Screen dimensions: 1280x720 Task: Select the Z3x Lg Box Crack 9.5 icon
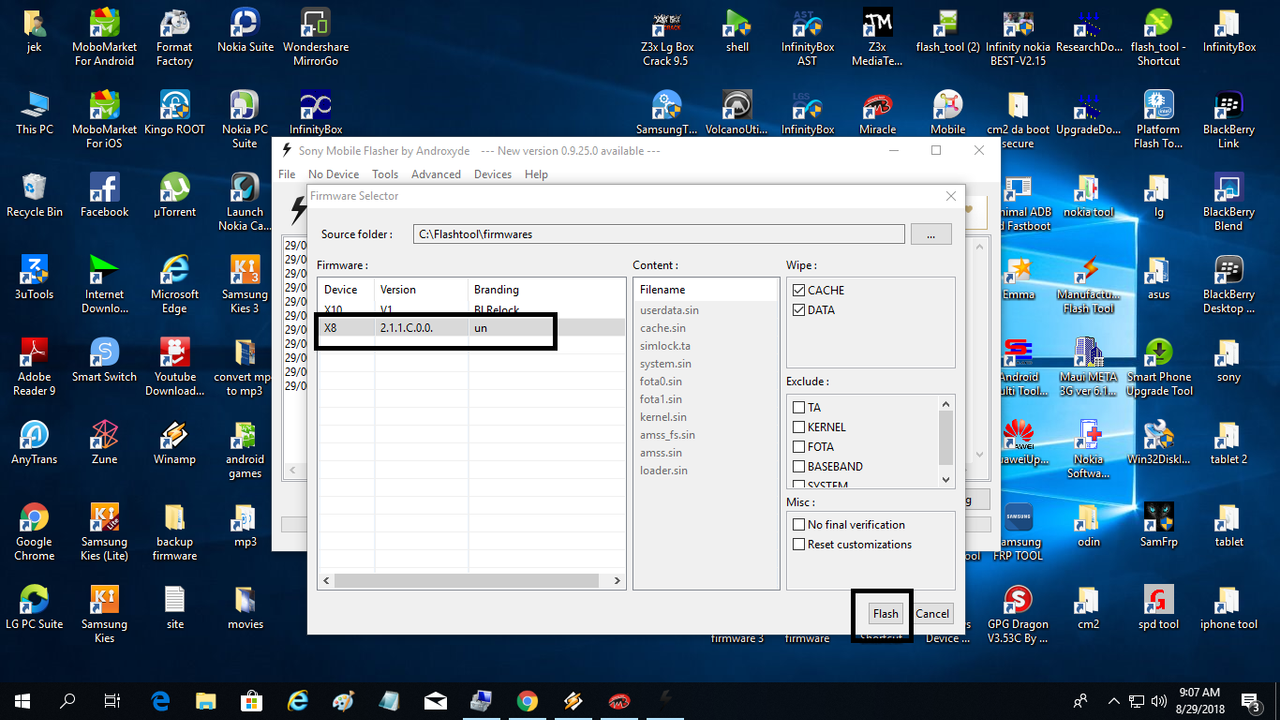tap(667, 38)
